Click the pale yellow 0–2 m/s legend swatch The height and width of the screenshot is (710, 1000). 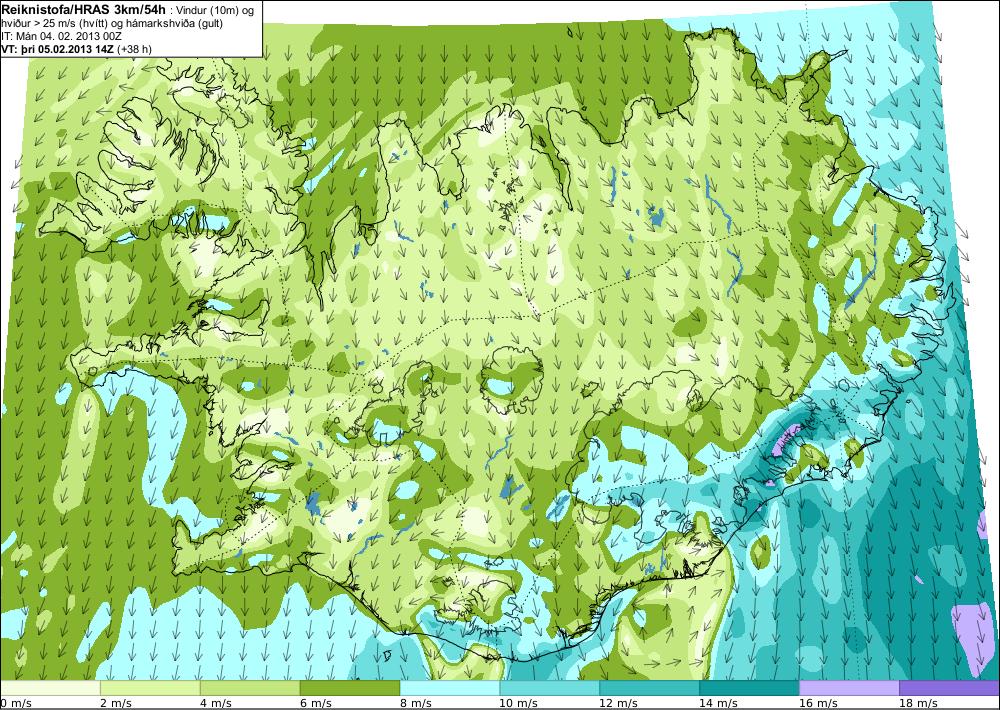coord(50,688)
